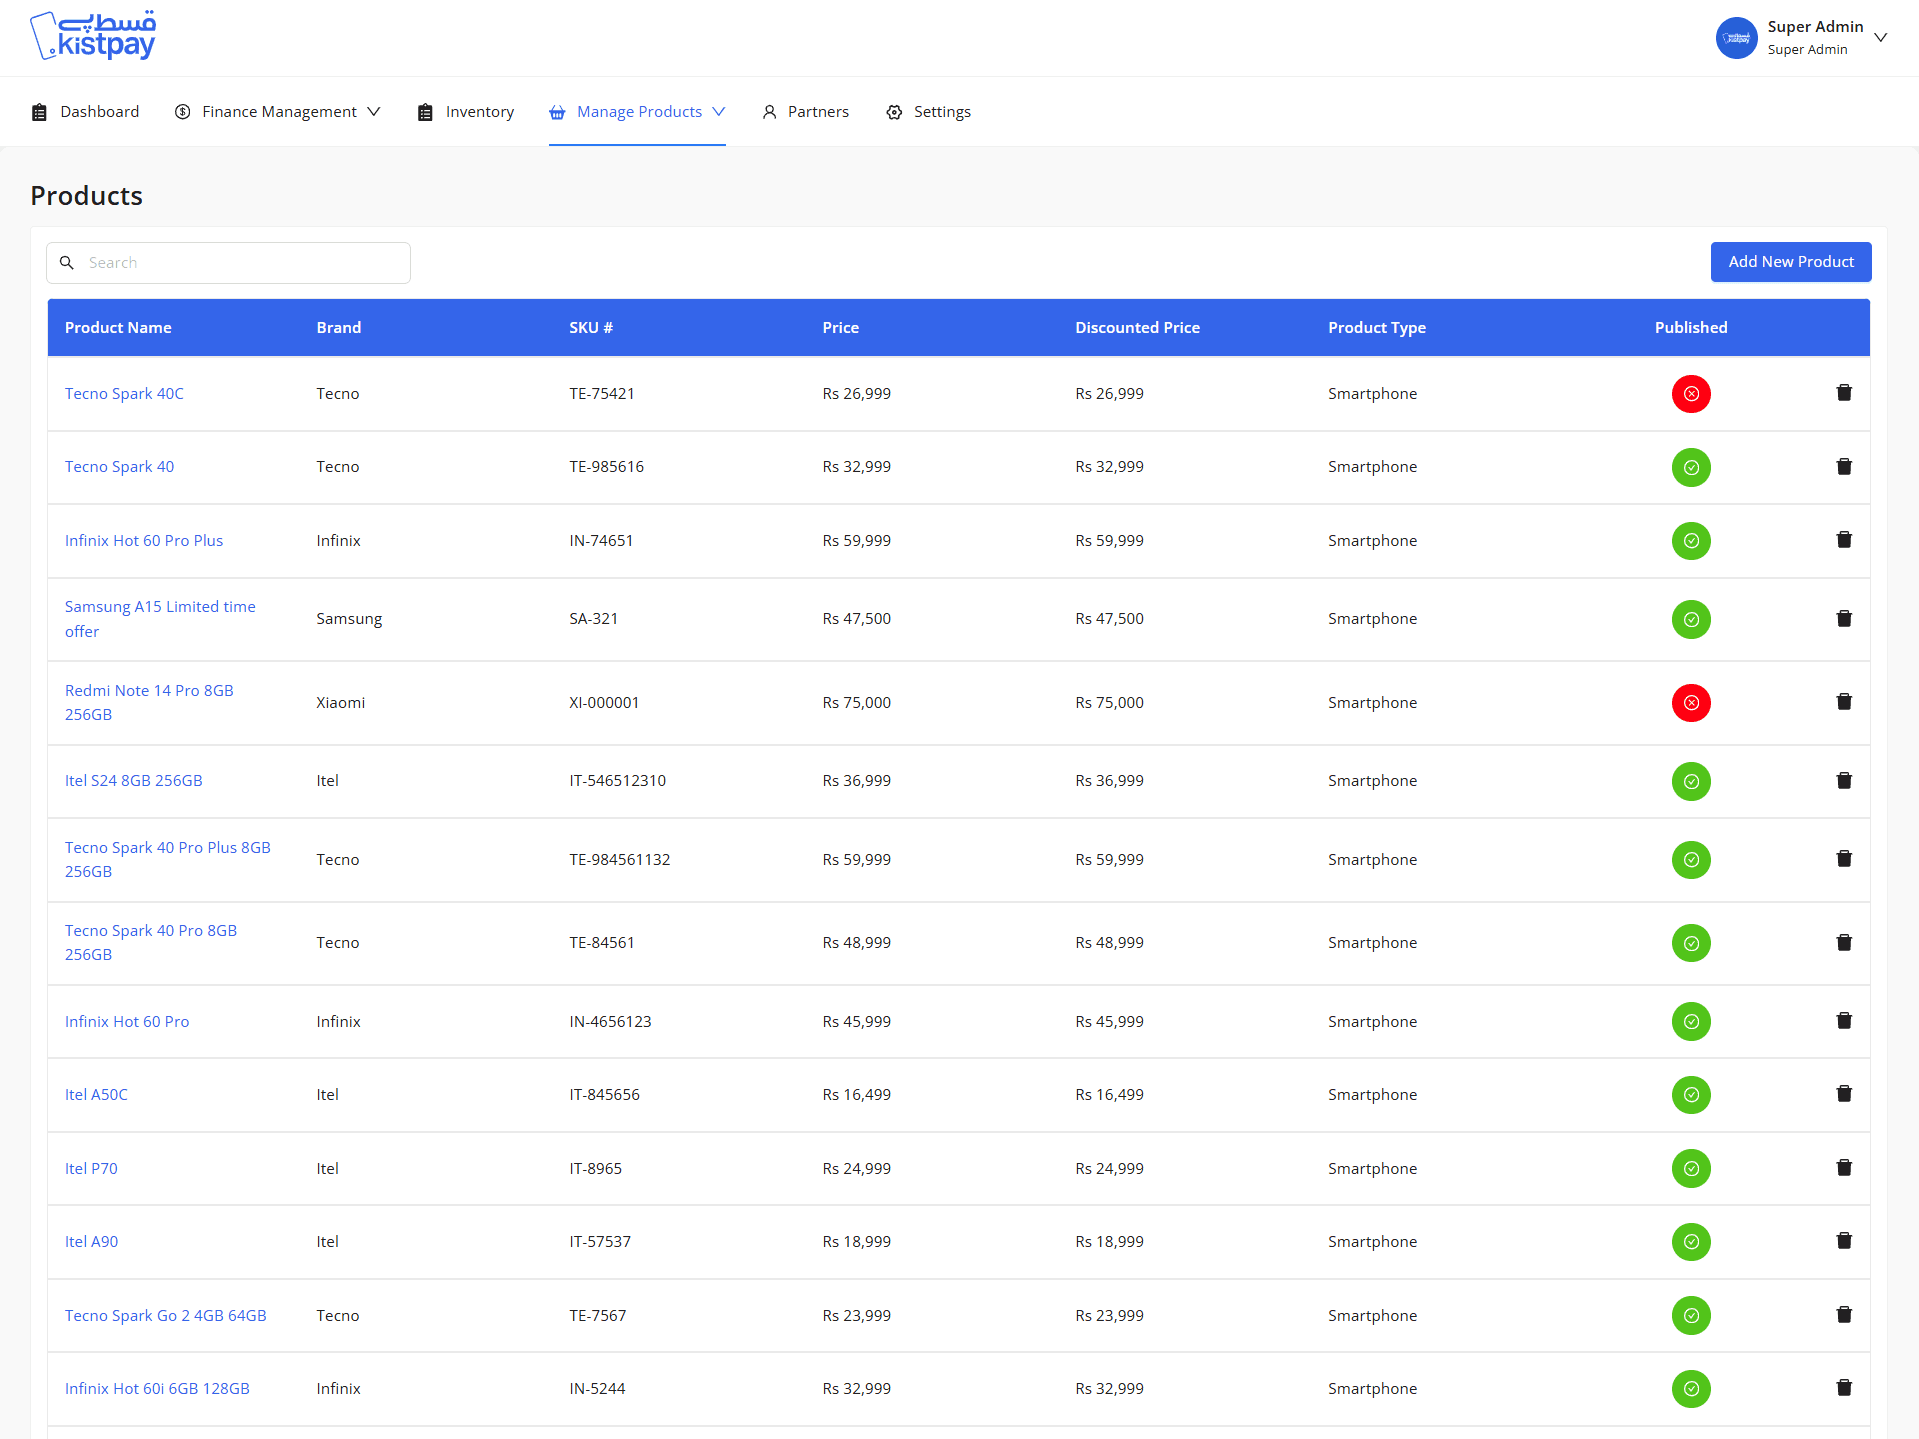Expand the Super Admin account menu

tap(1880, 38)
